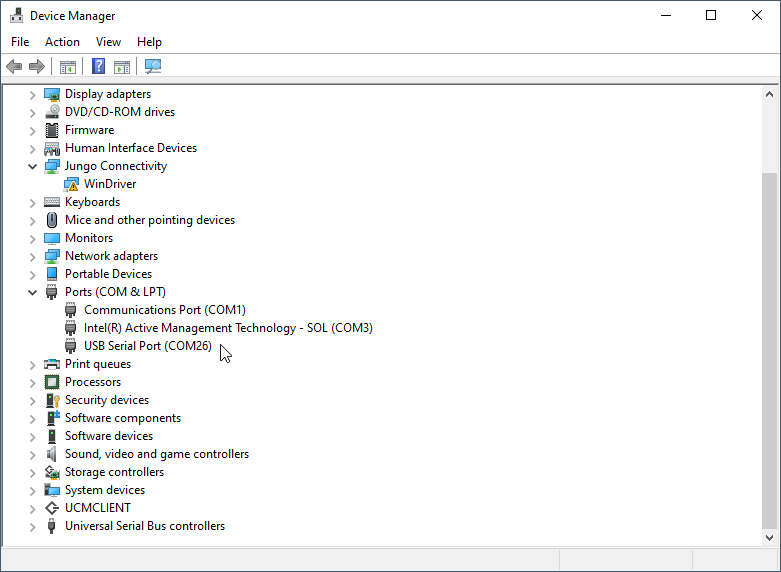Click the Processors chip icon

point(52,382)
